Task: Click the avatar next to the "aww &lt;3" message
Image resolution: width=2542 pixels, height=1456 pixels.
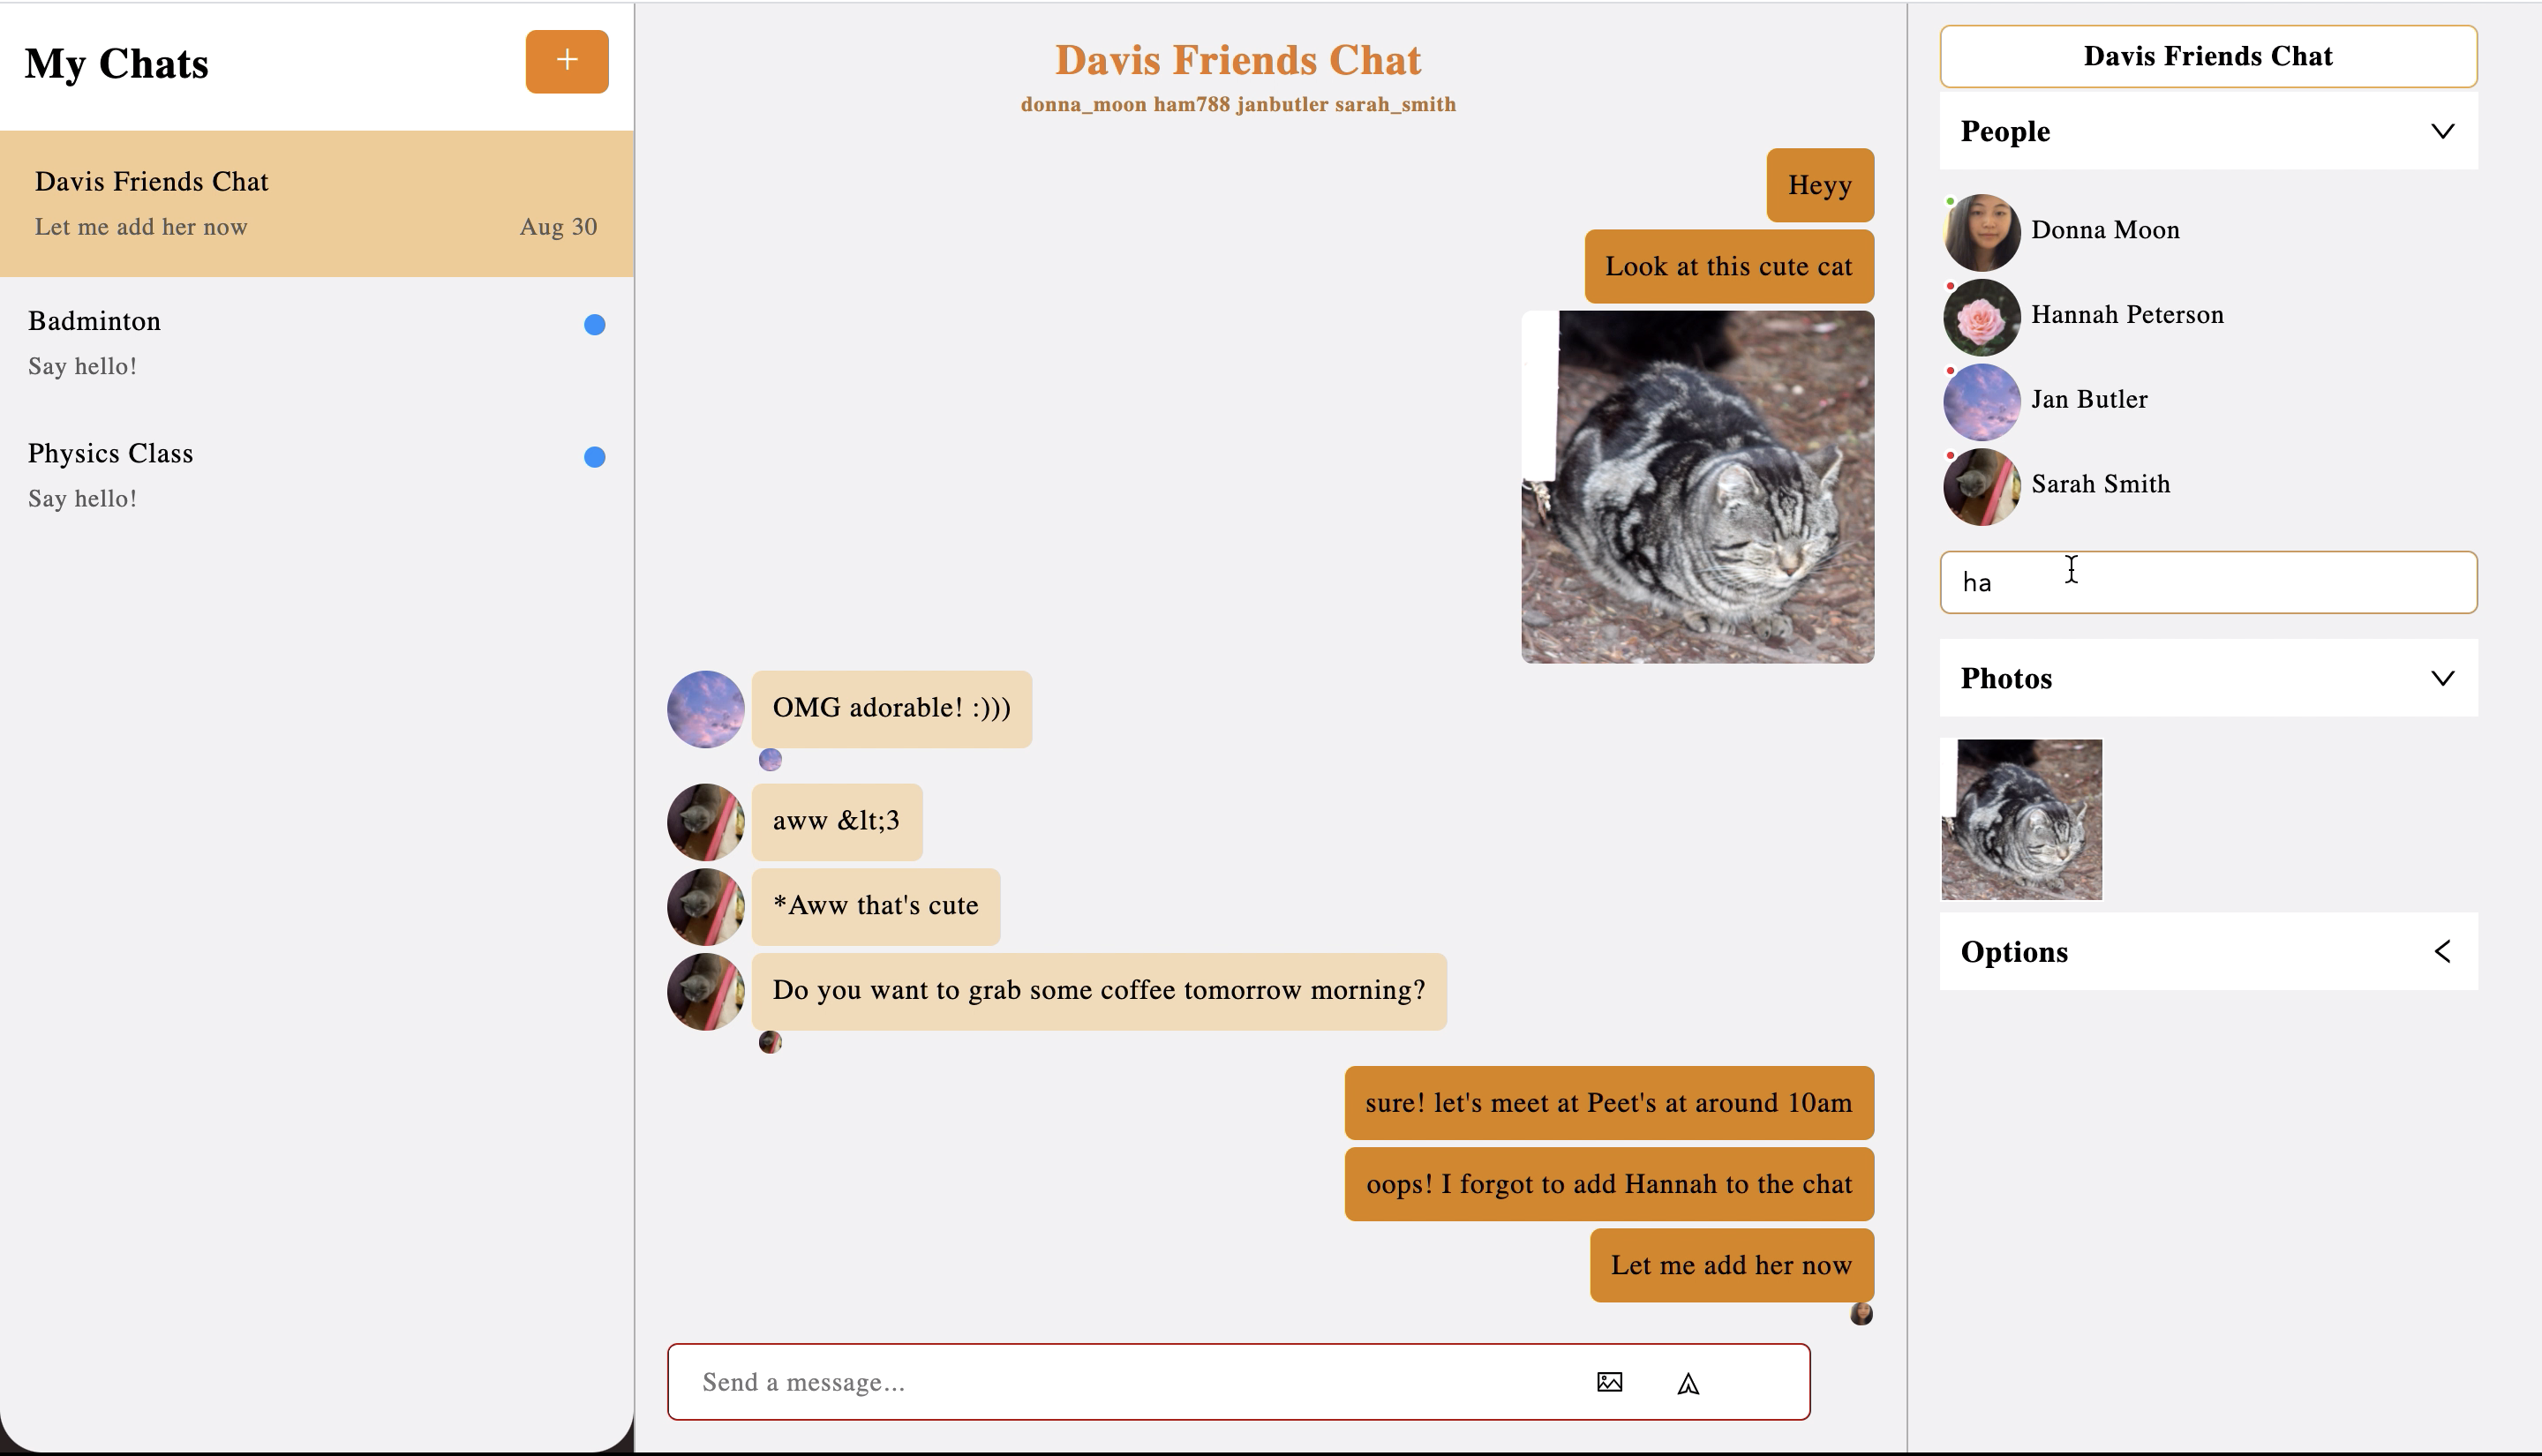Action: pos(704,821)
